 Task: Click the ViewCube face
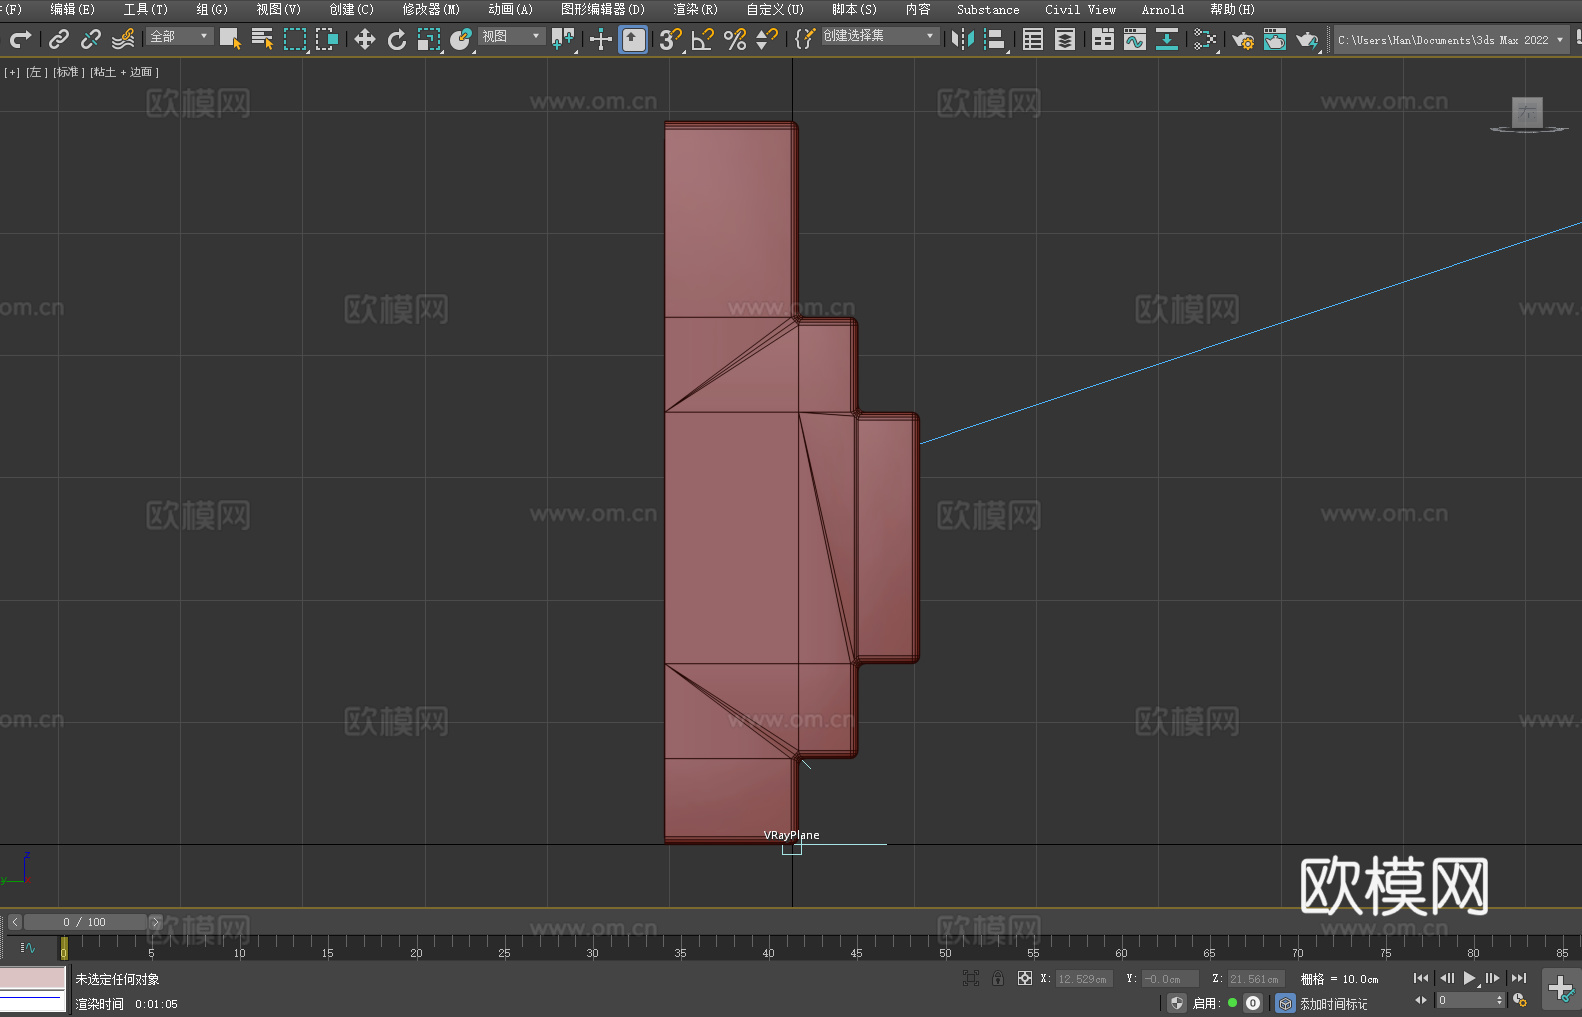click(x=1527, y=112)
